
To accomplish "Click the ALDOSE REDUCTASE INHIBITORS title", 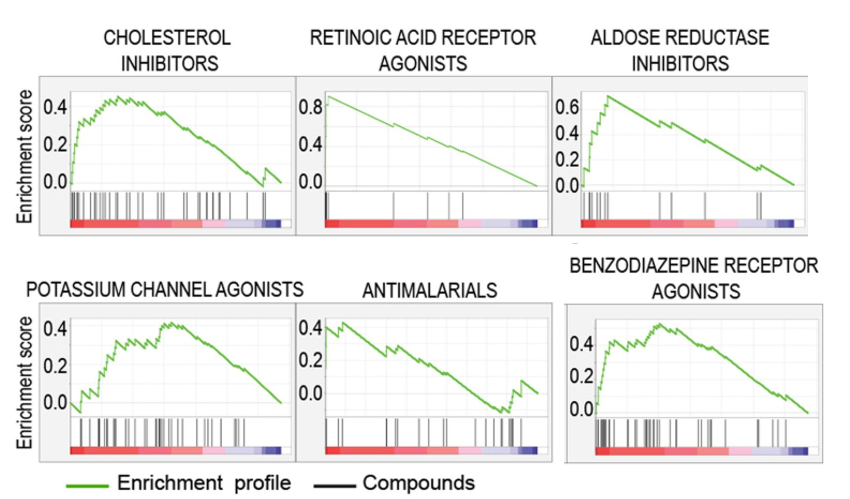I will coord(681,50).
